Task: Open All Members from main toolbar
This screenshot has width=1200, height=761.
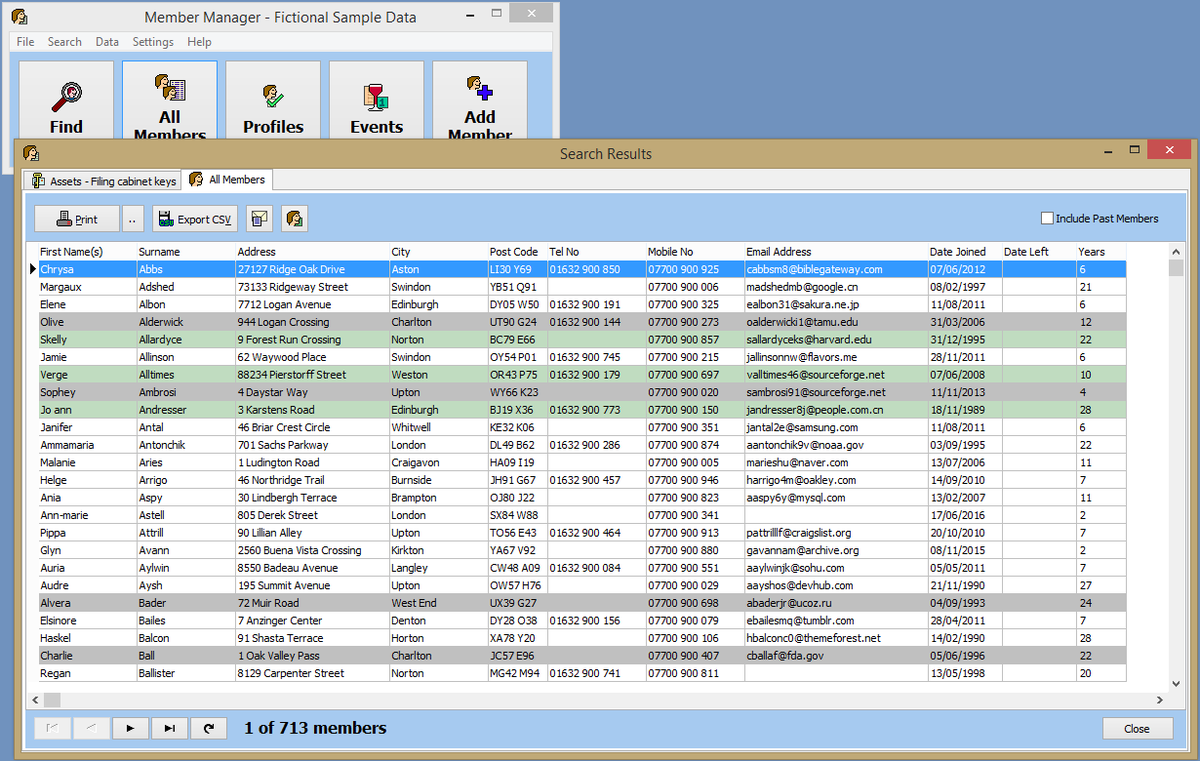Action: [x=170, y=99]
